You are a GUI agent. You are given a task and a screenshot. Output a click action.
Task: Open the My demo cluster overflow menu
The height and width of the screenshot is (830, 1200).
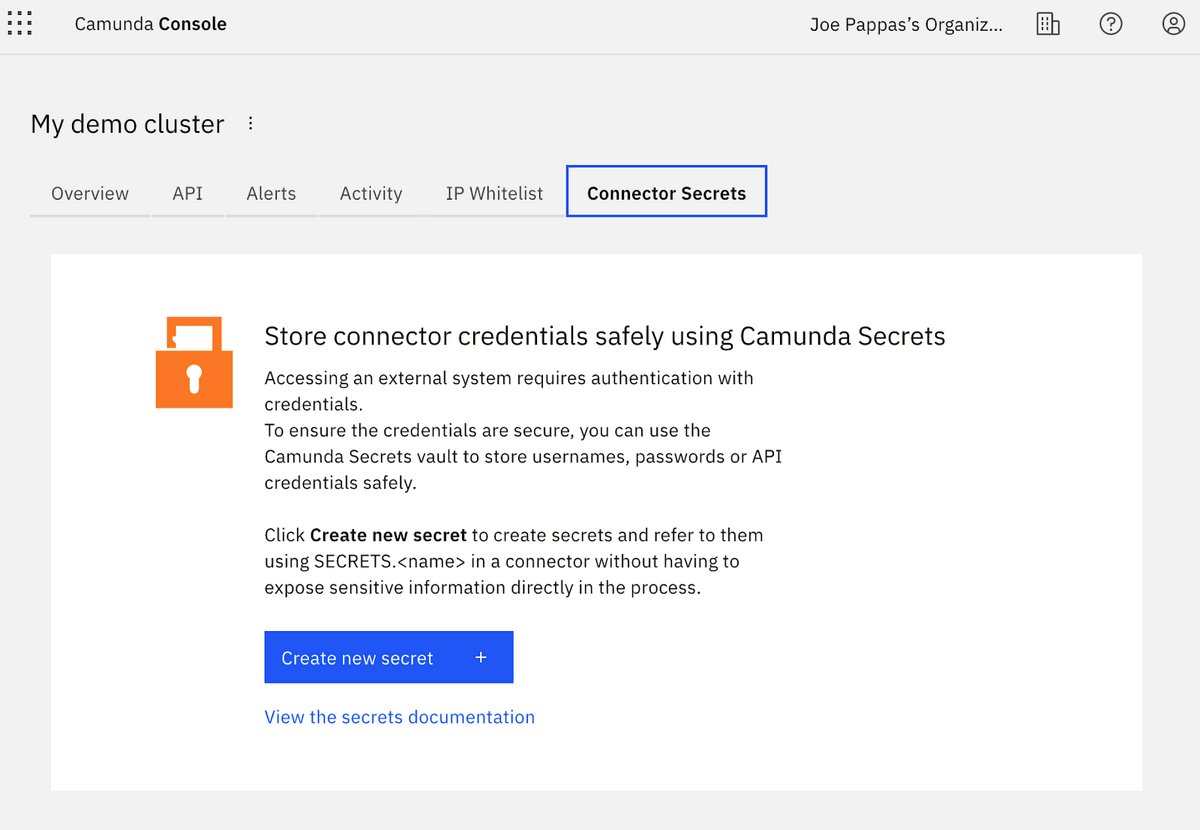[249, 122]
